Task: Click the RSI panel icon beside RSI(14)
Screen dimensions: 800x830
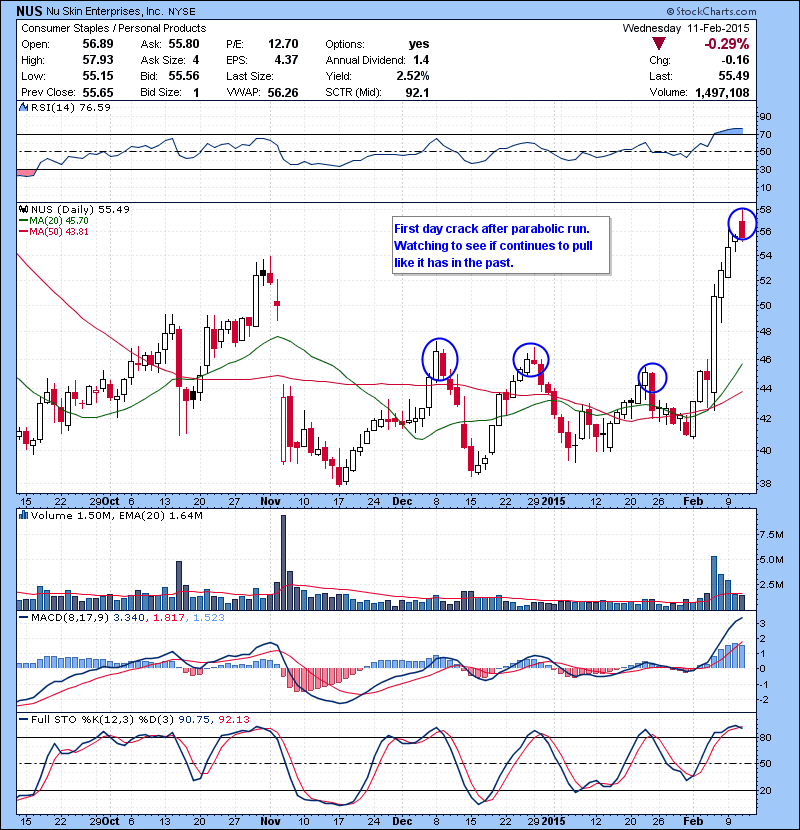Action: pyautogui.click(x=23, y=107)
